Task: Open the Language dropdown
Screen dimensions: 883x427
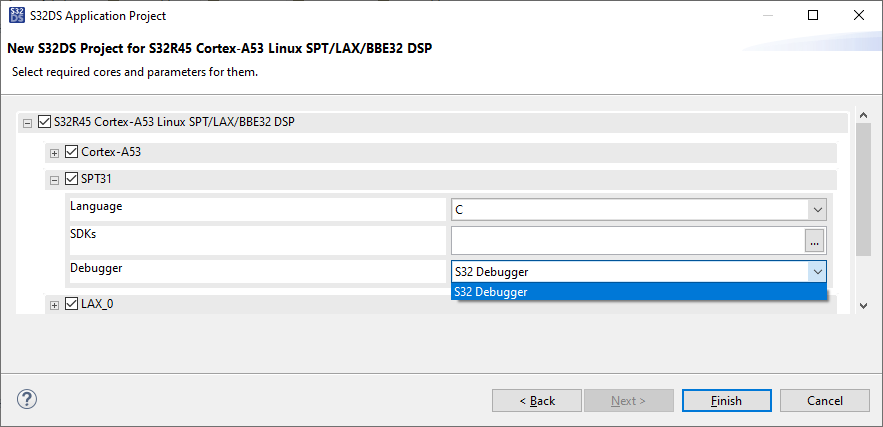Action: pyautogui.click(x=817, y=210)
